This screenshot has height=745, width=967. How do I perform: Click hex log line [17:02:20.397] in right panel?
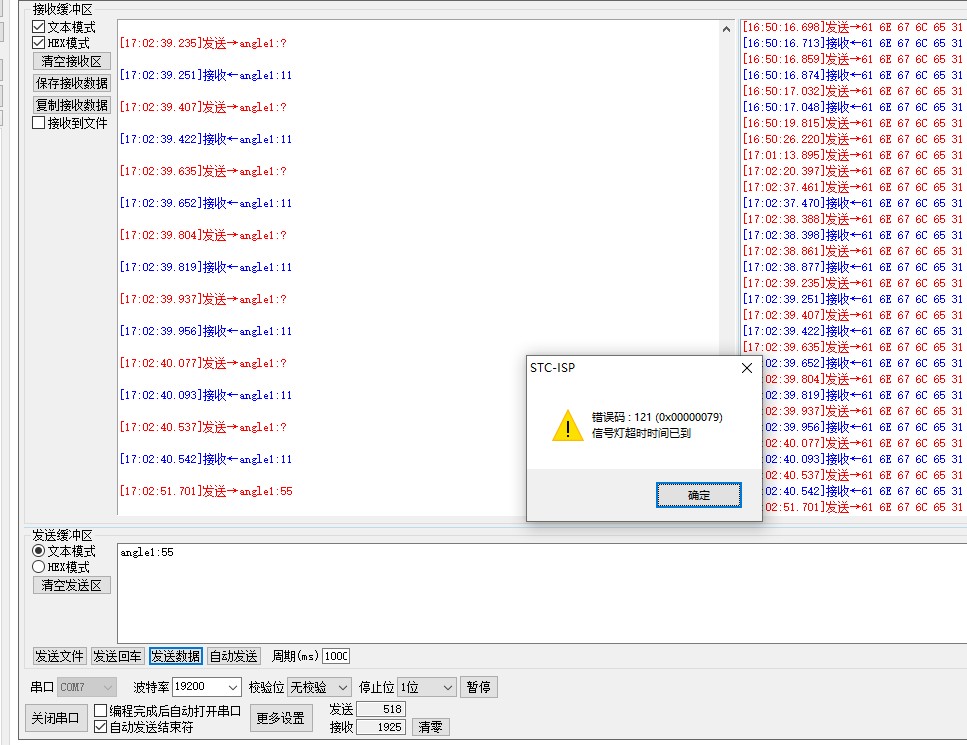pos(852,171)
